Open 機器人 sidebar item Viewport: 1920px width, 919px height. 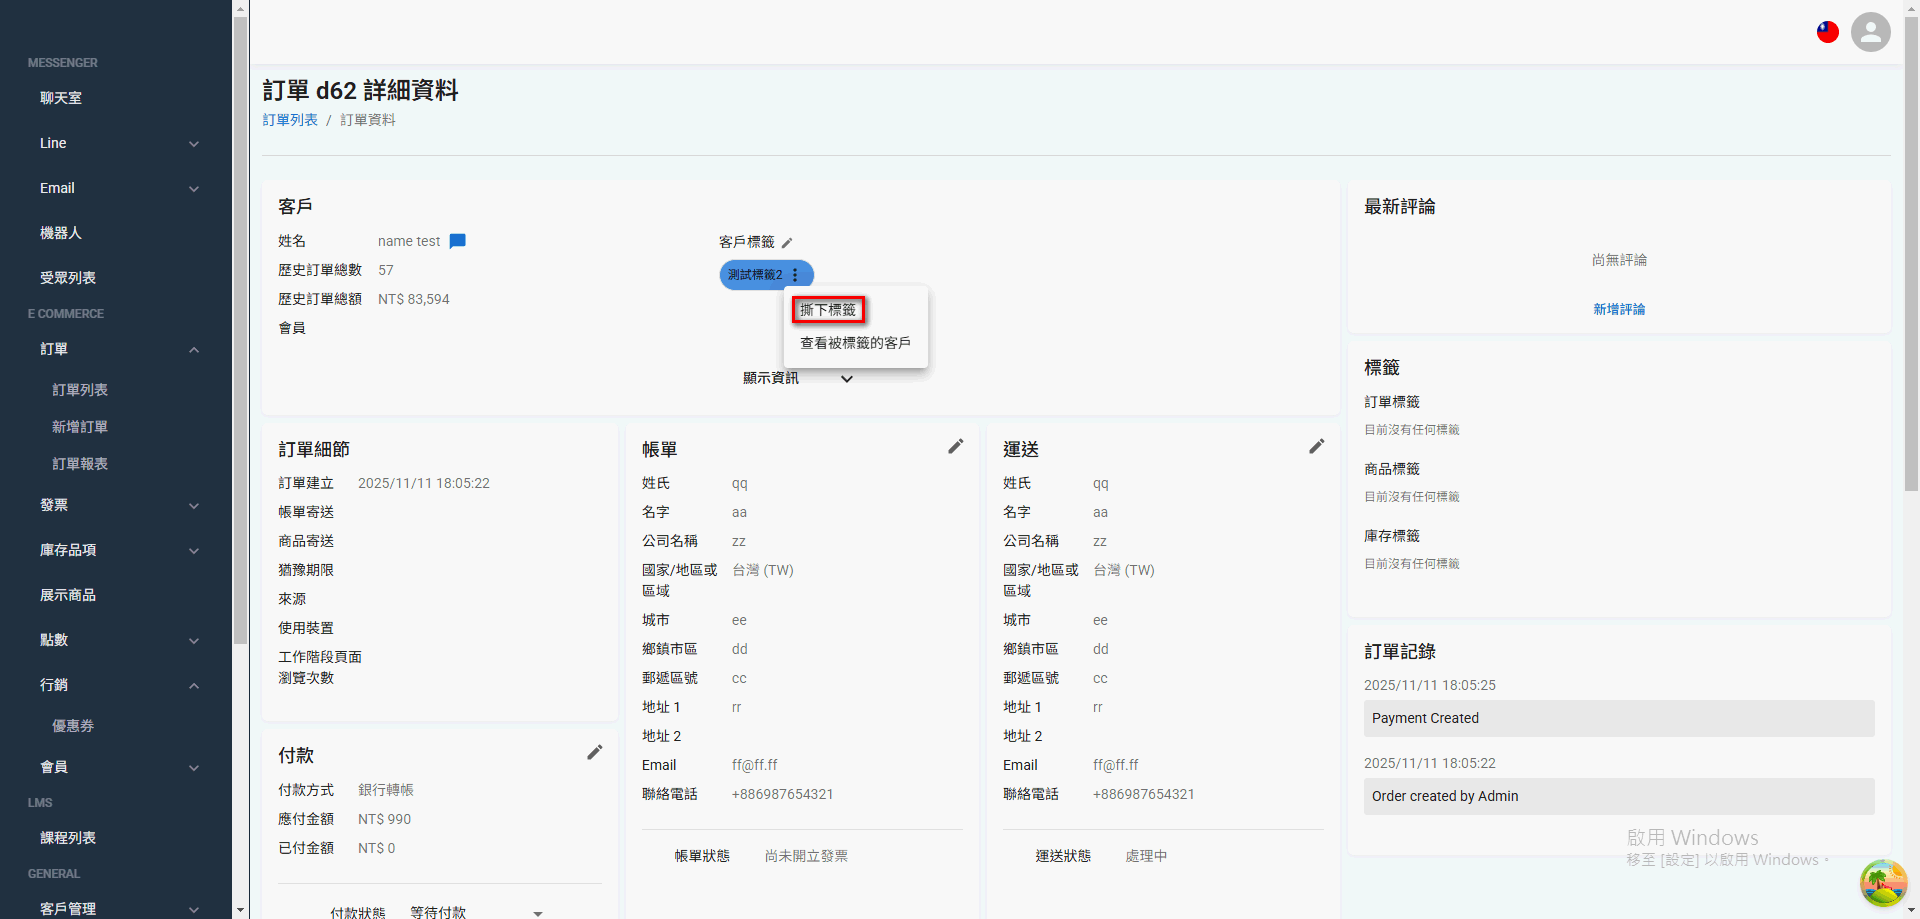pyautogui.click(x=61, y=233)
